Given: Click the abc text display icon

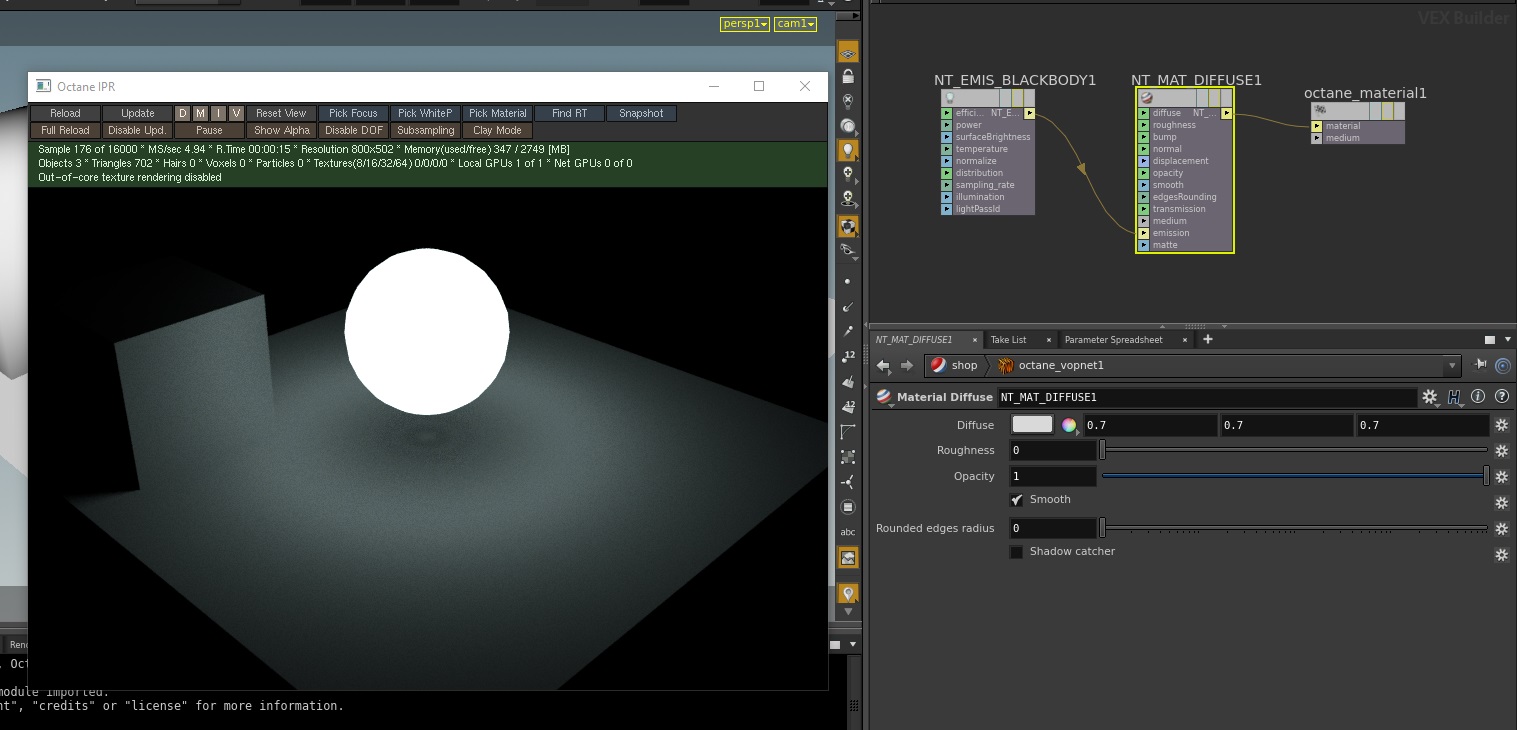Looking at the screenshot, I should pos(848,532).
